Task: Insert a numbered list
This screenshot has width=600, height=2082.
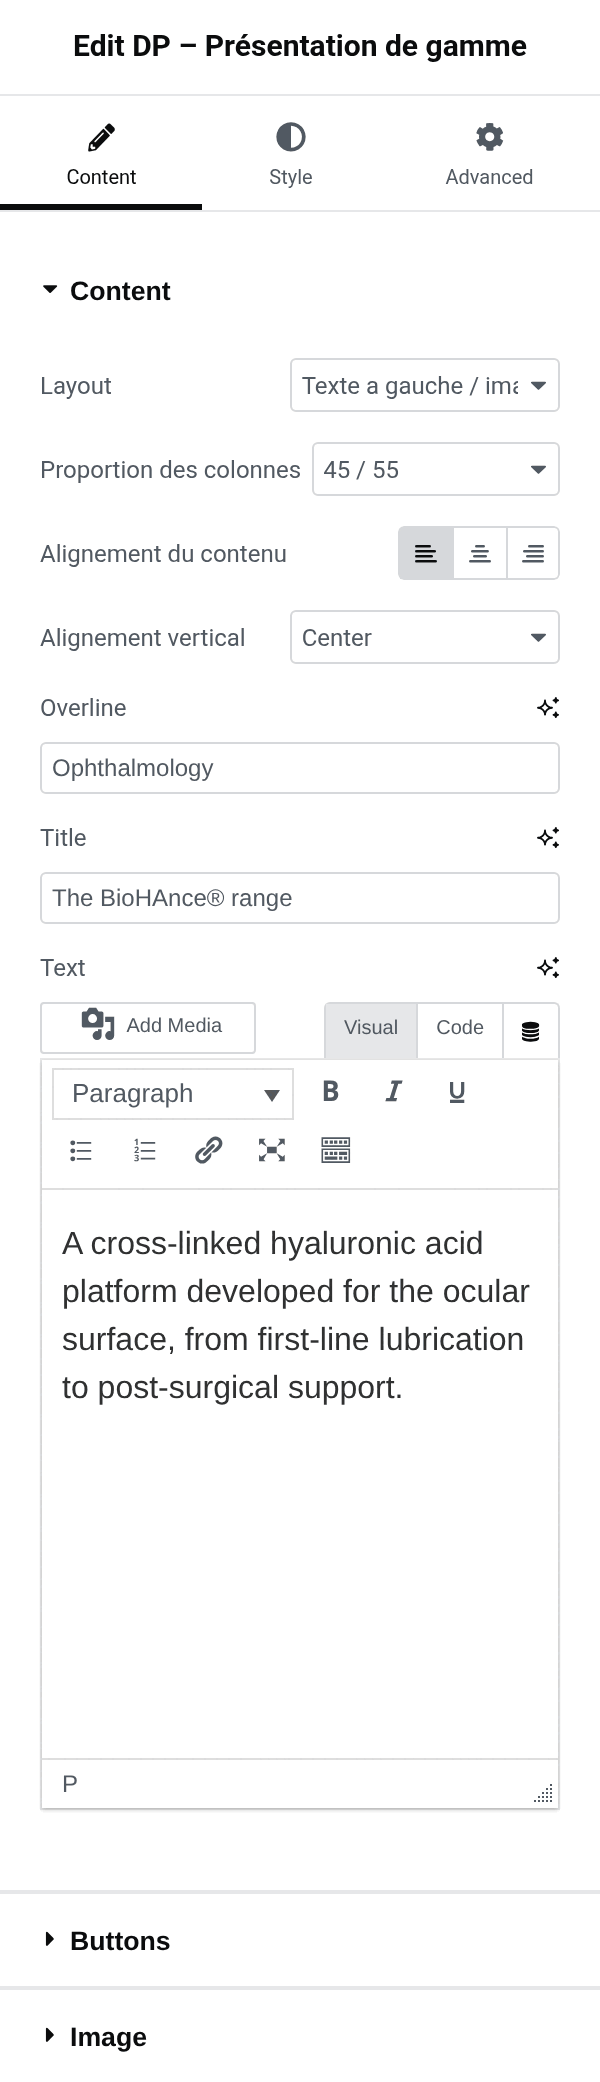Action: 145,1151
